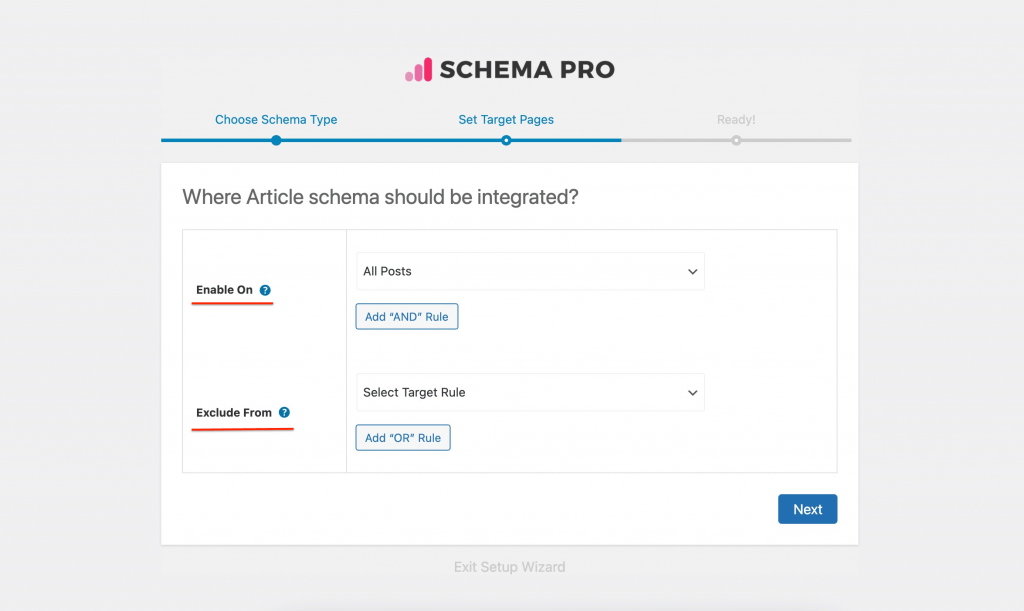1024x611 pixels.
Task: Click Exit Setup Wizard link
Action: 509,566
